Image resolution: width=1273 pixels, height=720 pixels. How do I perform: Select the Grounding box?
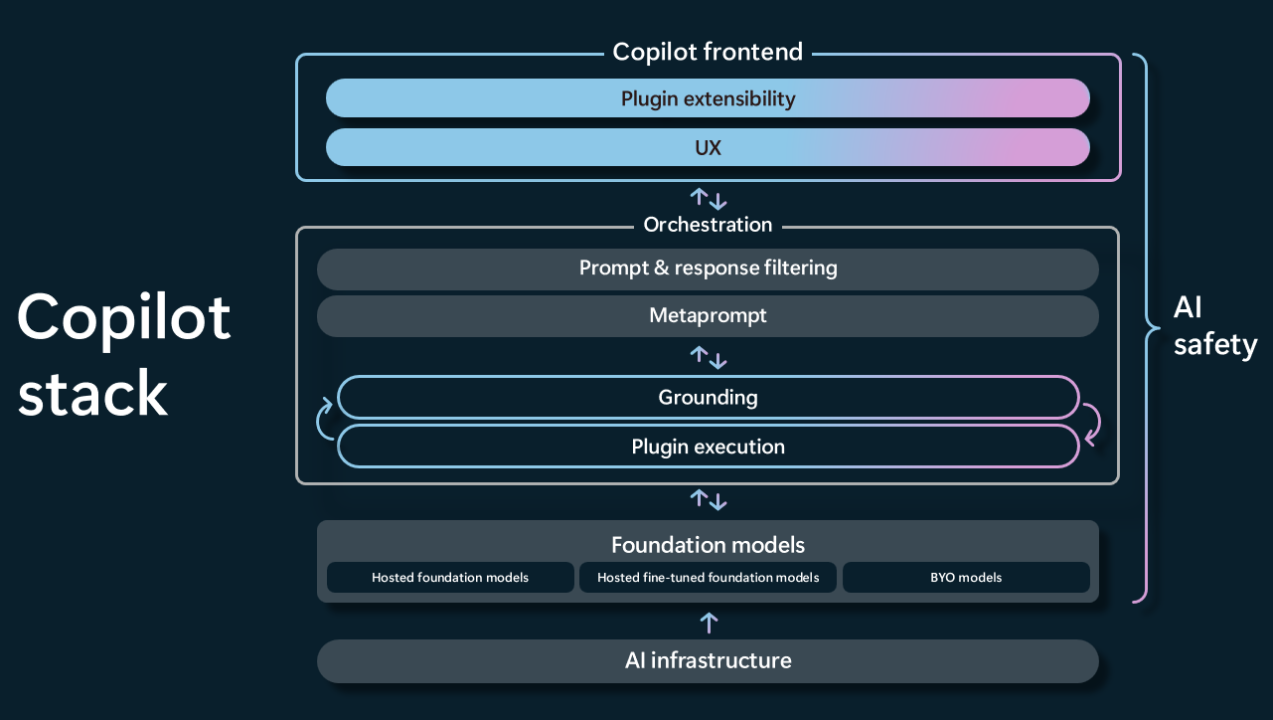[x=707, y=397]
